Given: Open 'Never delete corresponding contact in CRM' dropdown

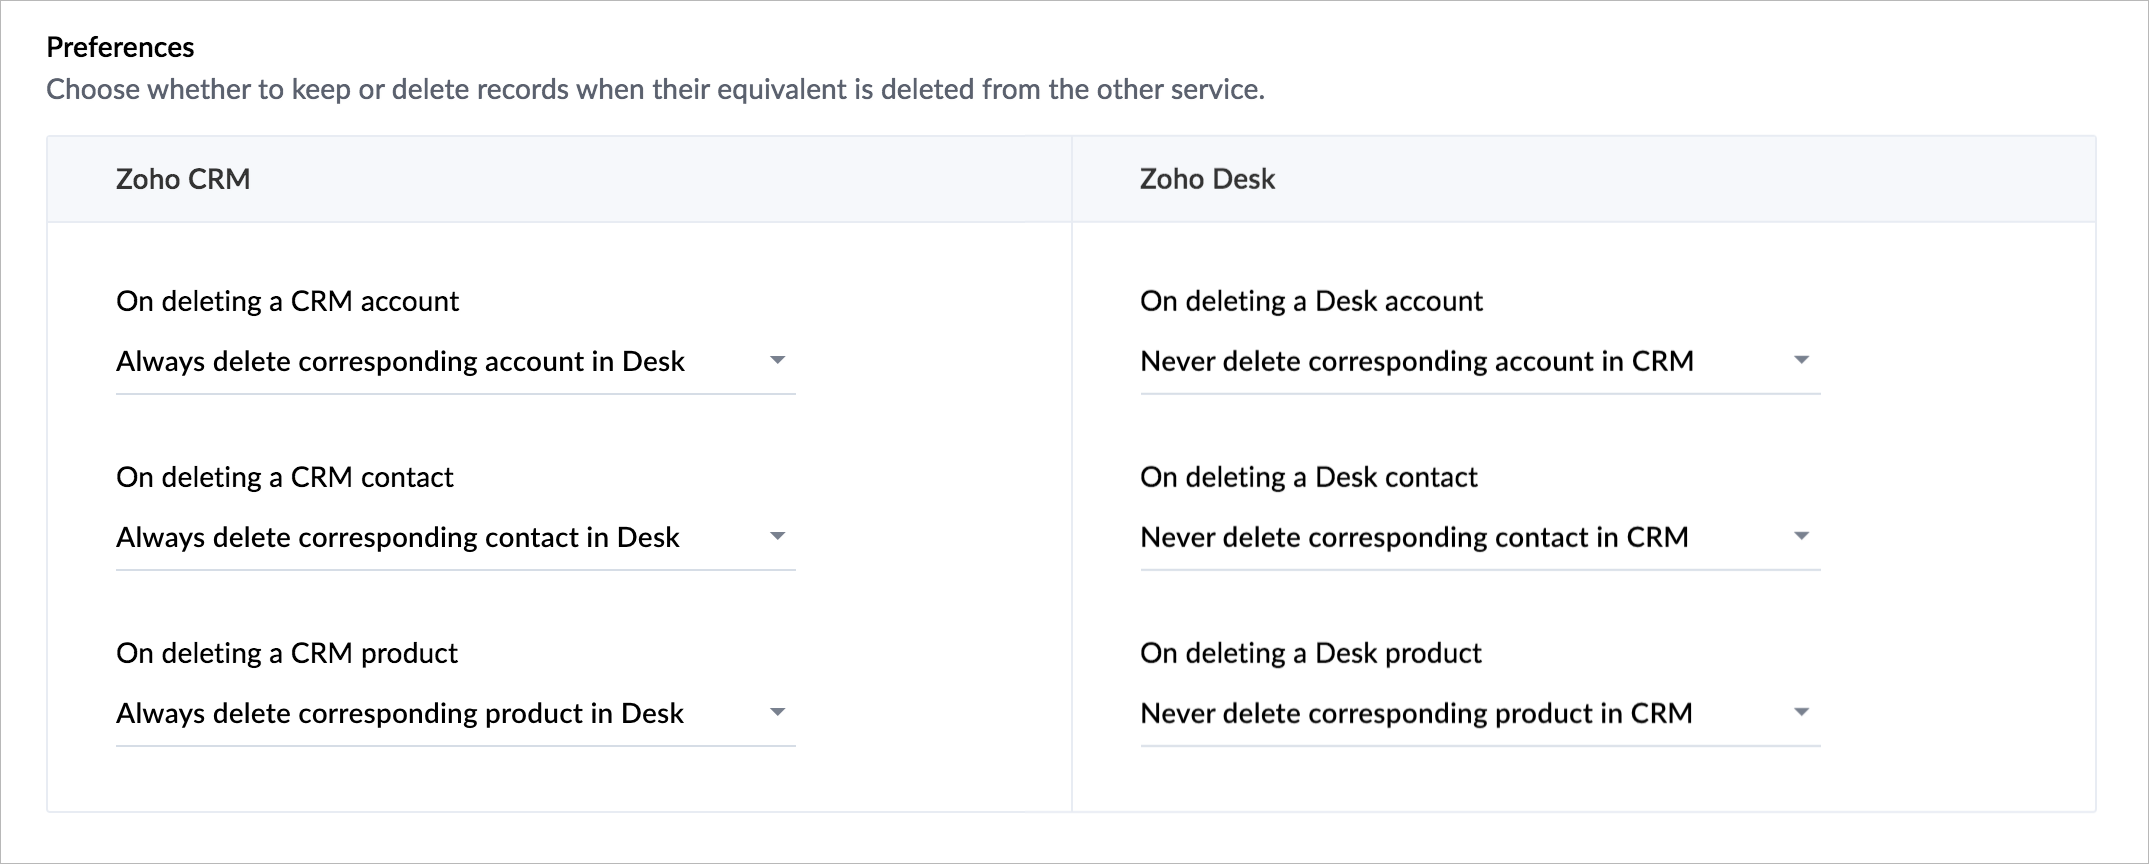Looking at the screenshot, I should [x=1414, y=538].
